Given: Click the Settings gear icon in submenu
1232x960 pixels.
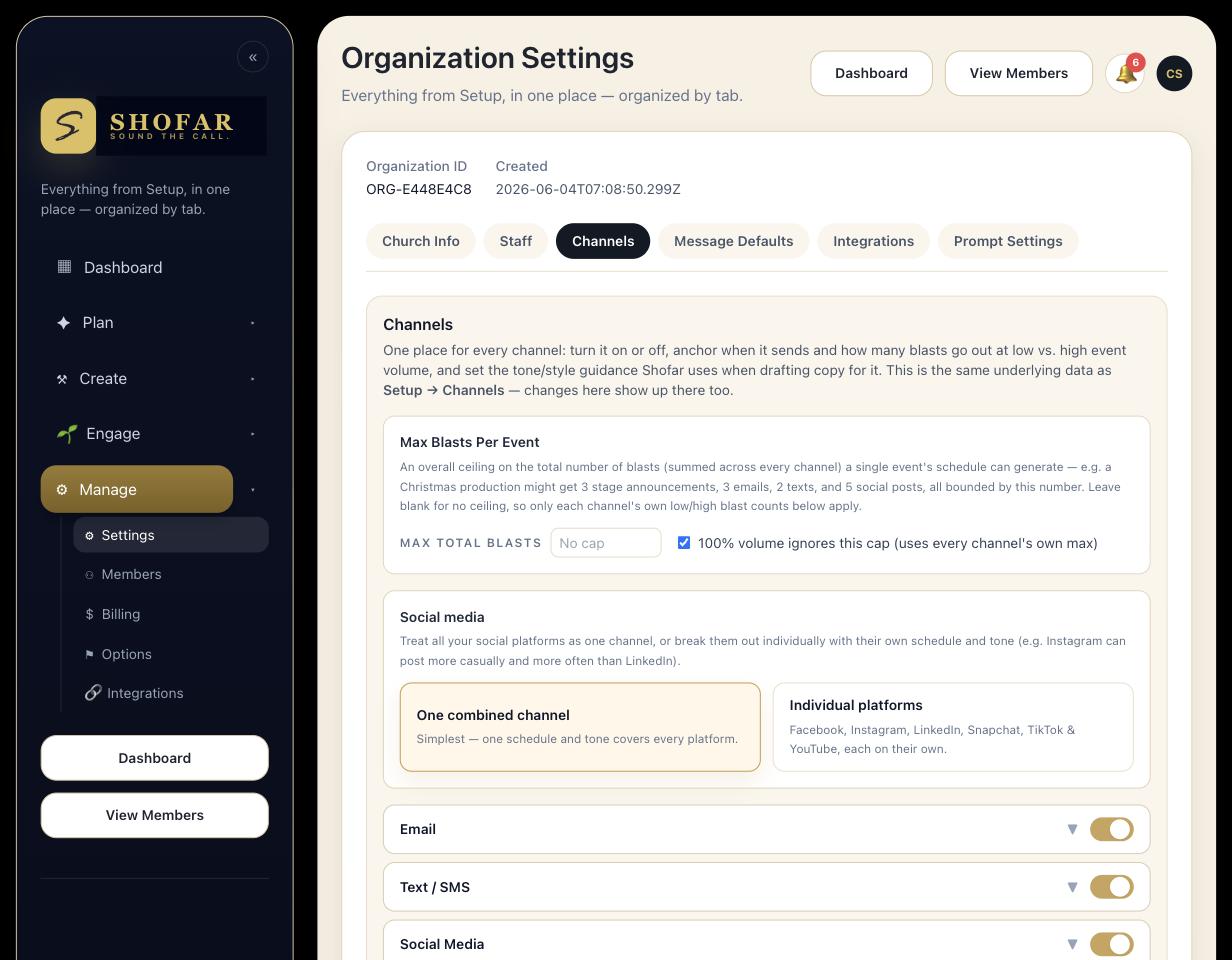Looking at the screenshot, I should (x=89, y=536).
